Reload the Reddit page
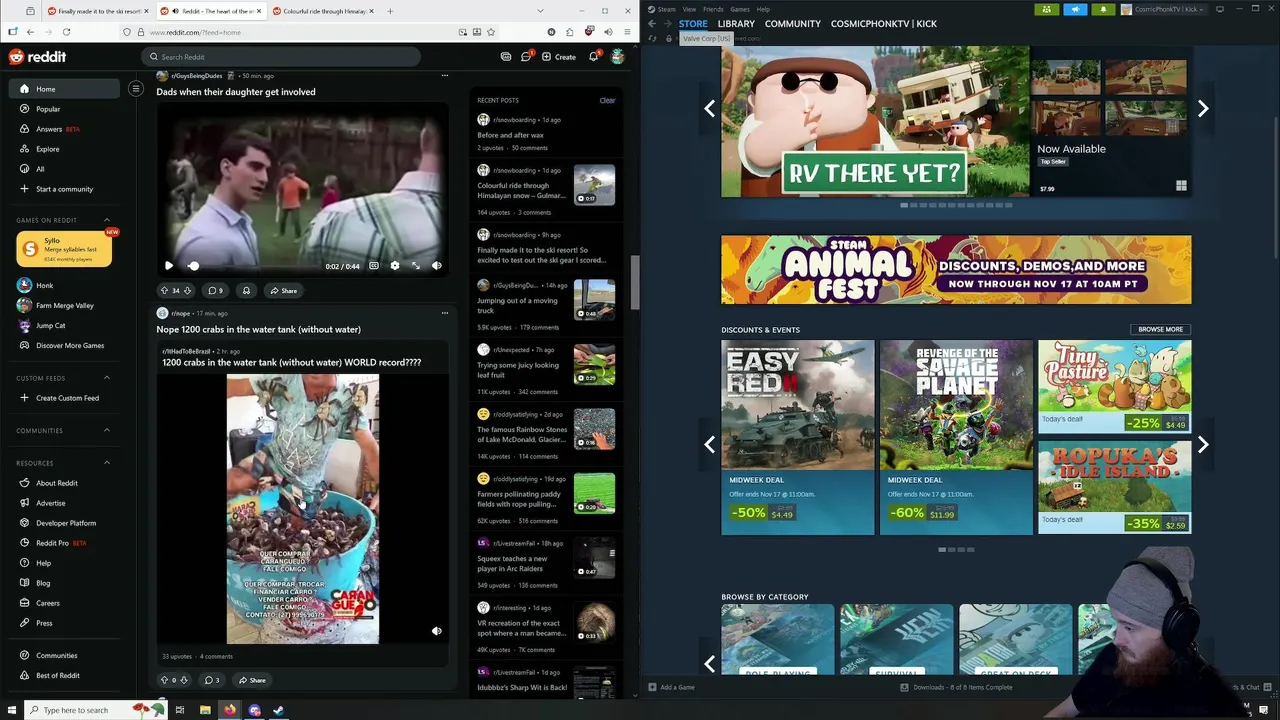The image size is (1280, 720). [x=66, y=32]
